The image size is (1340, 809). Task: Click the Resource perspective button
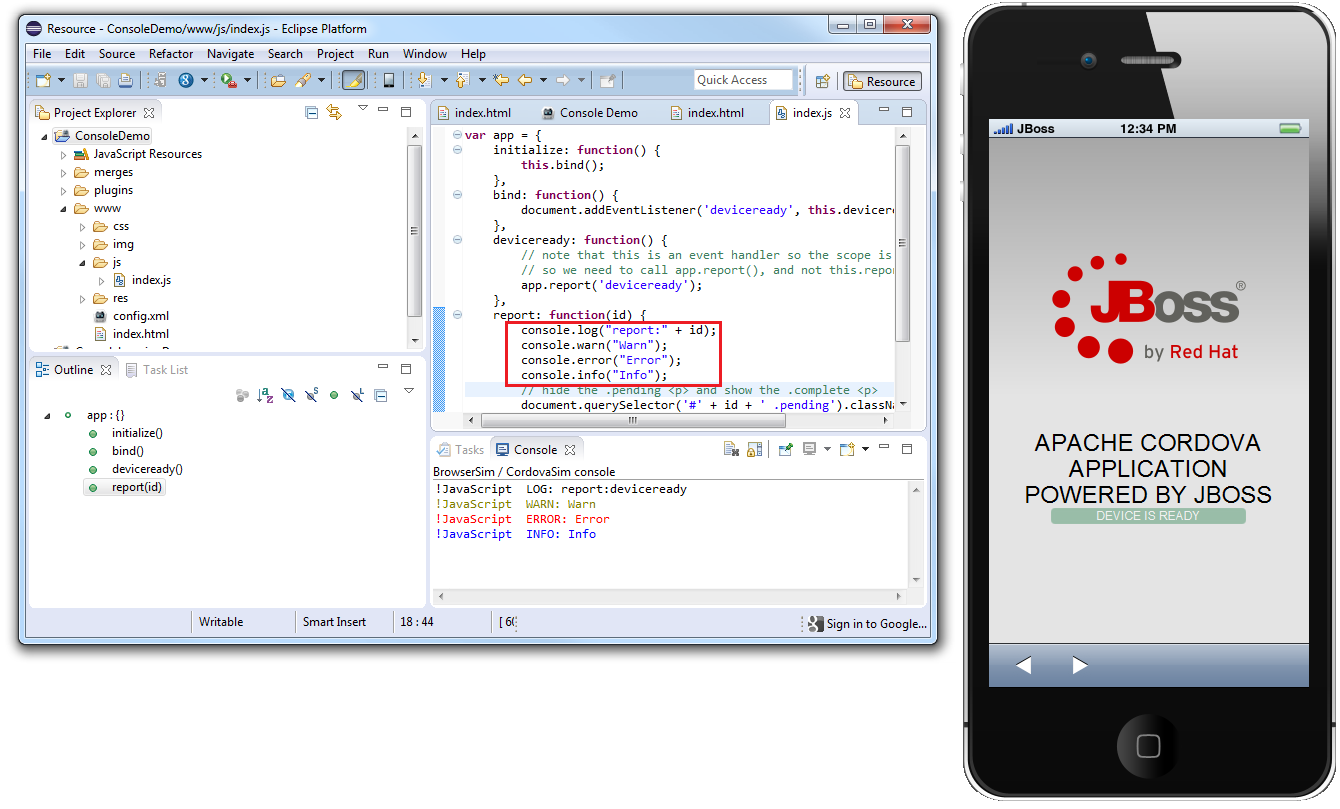(x=882, y=82)
